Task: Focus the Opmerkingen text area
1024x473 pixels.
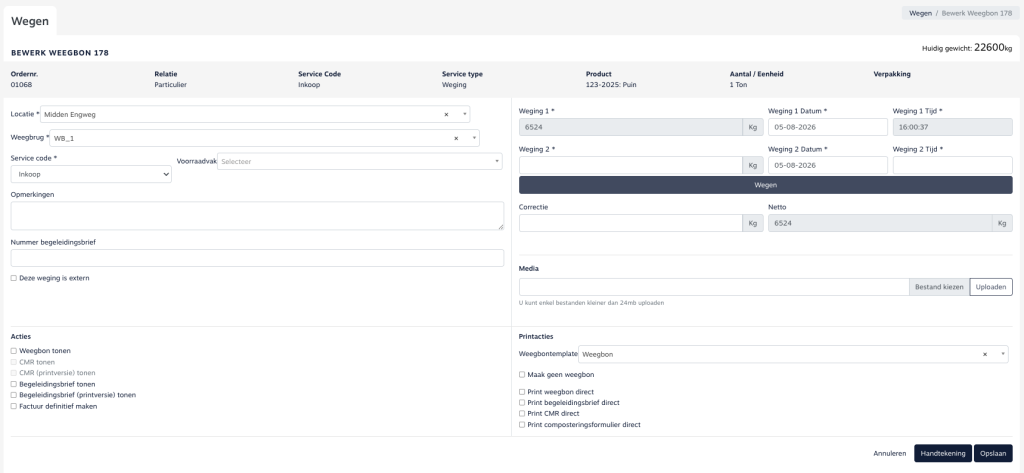Action: 257,216
